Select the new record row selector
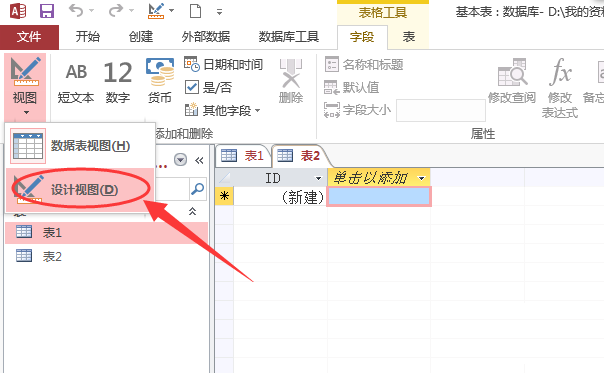 click(224, 196)
